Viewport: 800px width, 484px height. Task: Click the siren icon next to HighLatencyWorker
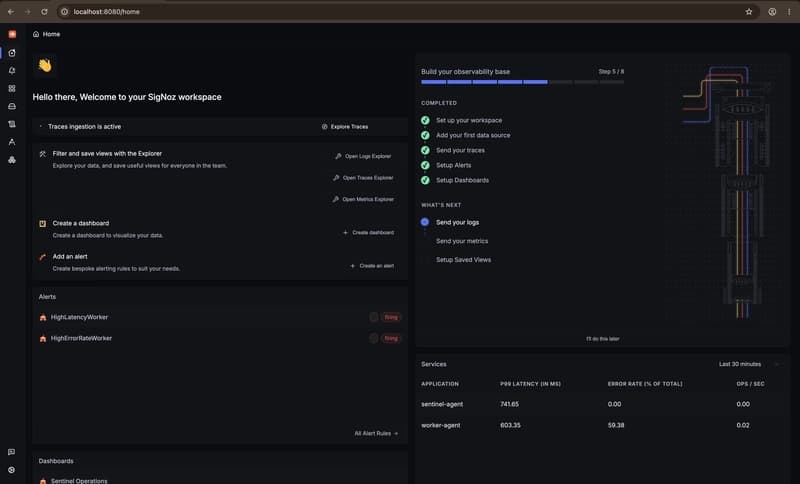43,317
